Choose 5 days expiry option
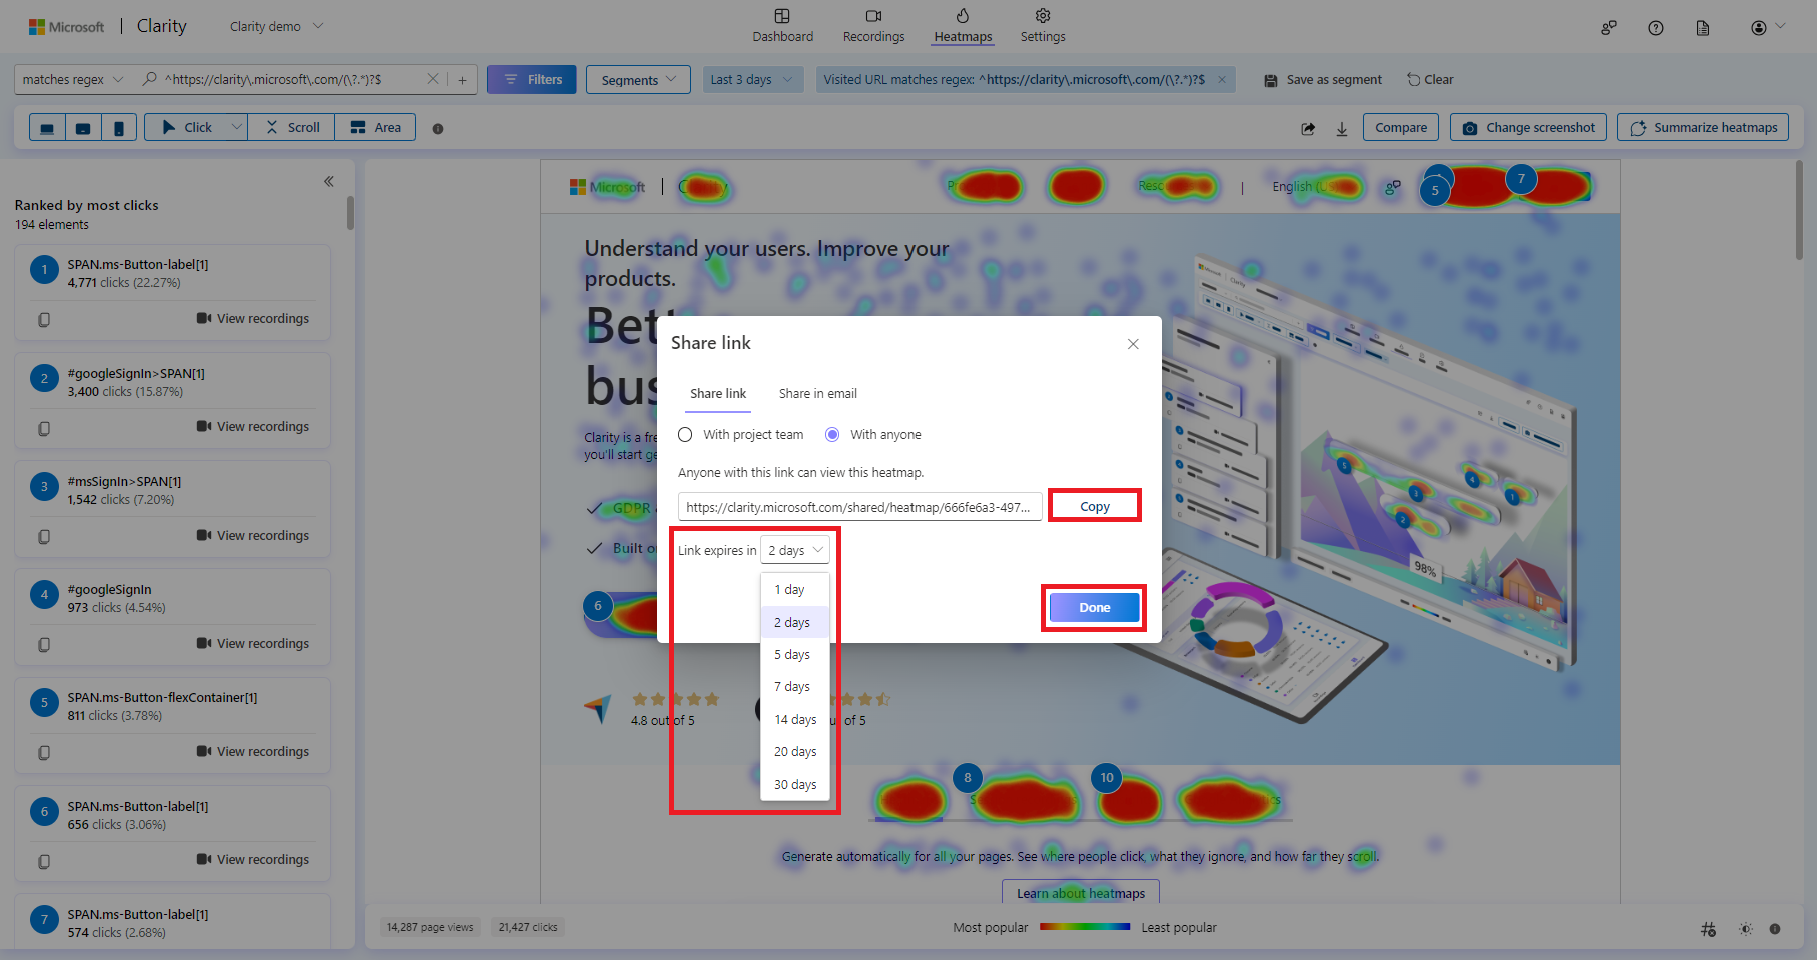Image resolution: width=1818 pixels, height=960 pixels. click(x=795, y=655)
